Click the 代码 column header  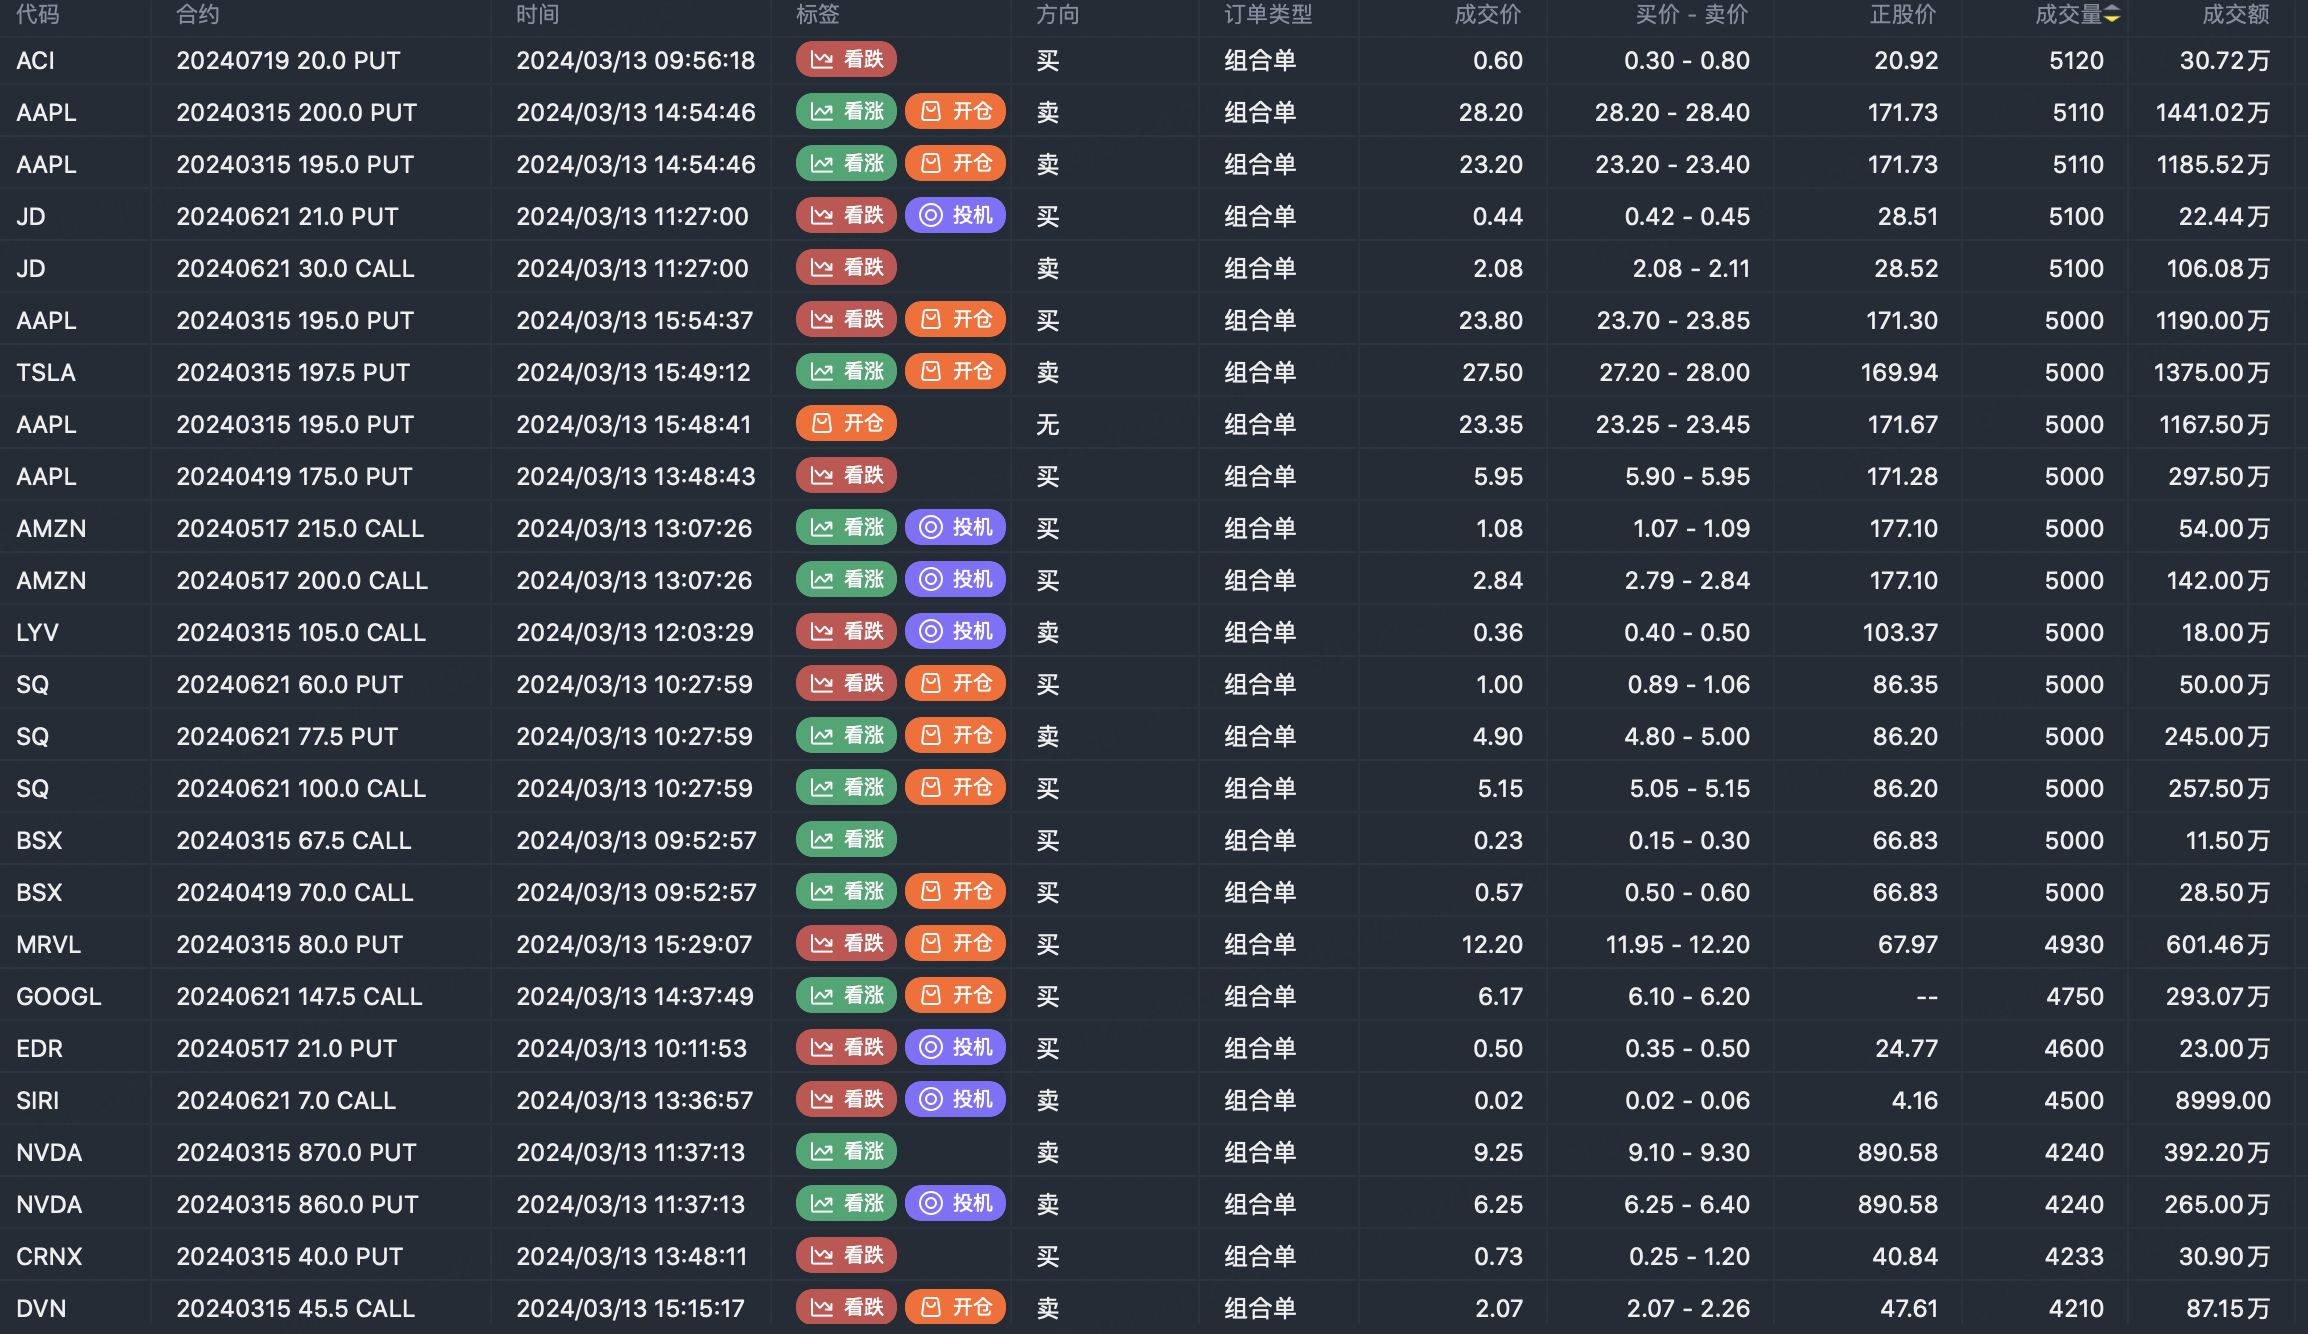(38, 14)
